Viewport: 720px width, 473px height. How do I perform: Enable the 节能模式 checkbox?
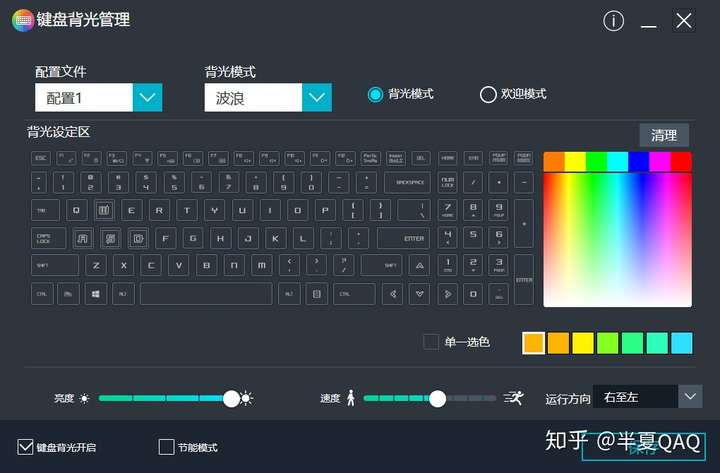coord(166,447)
